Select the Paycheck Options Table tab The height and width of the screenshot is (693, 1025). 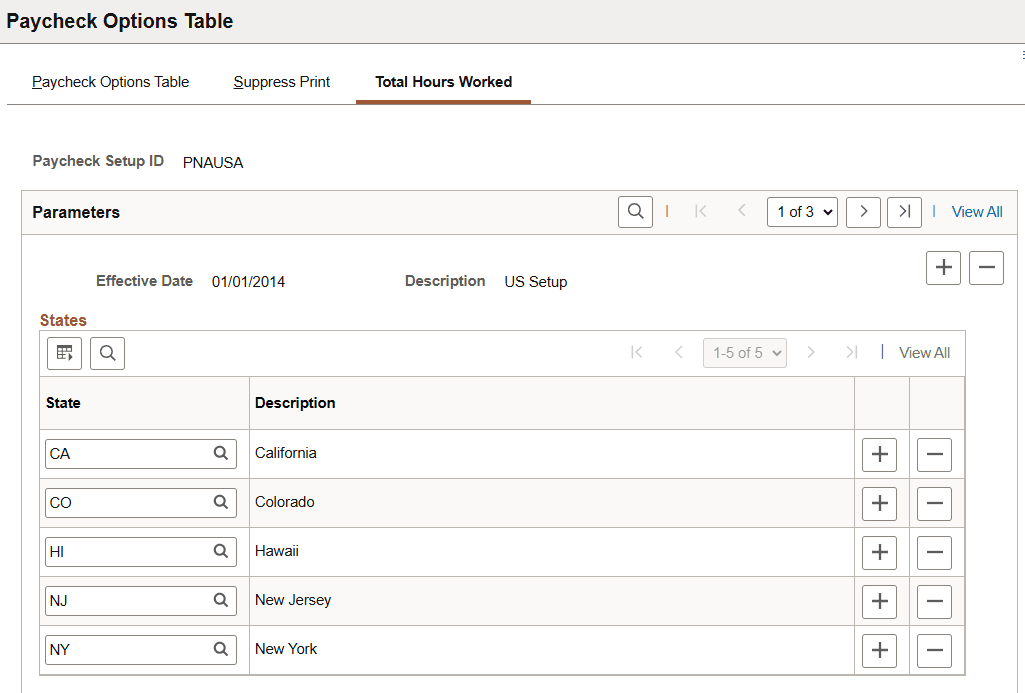[x=110, y=82]
